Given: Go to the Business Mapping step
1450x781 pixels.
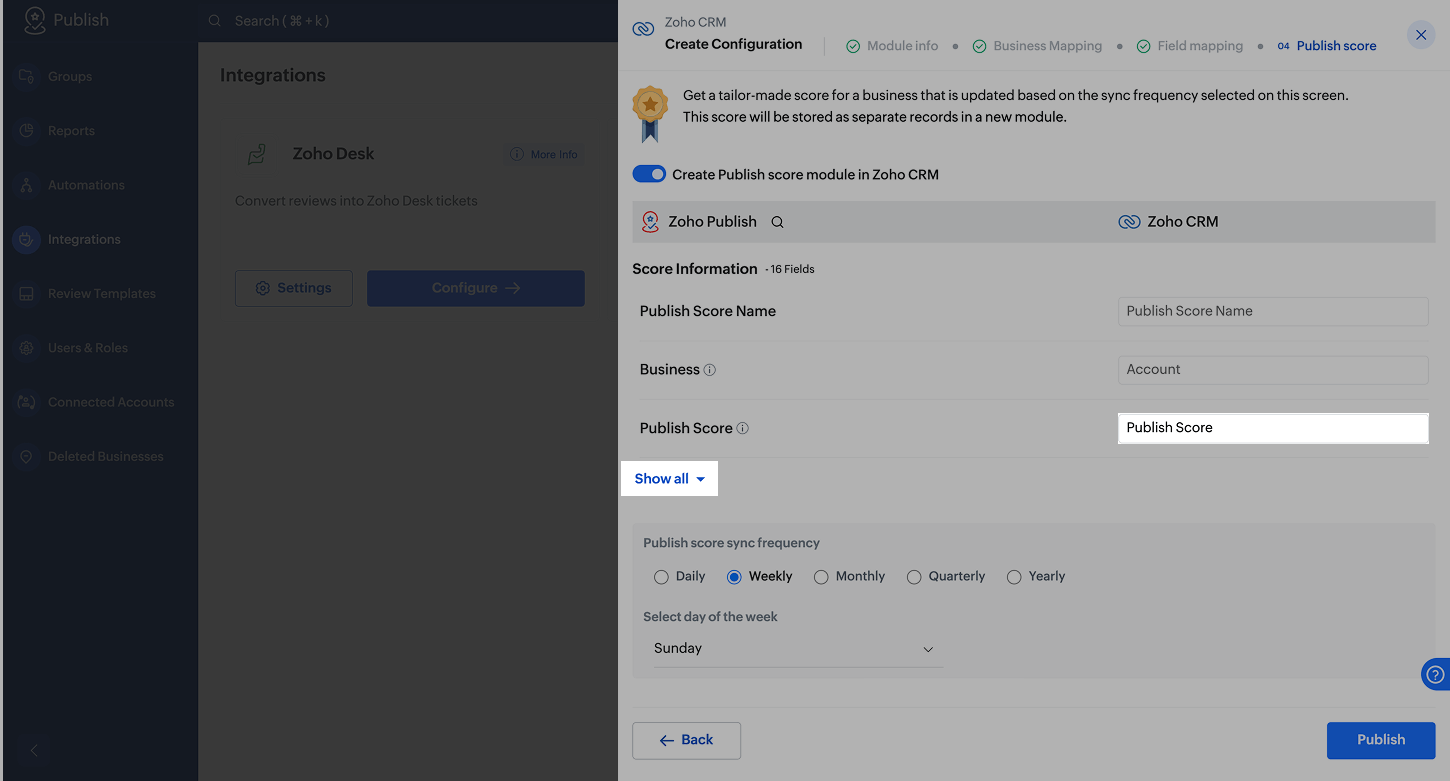Looking at the screenshot, I should [1037, 46].
